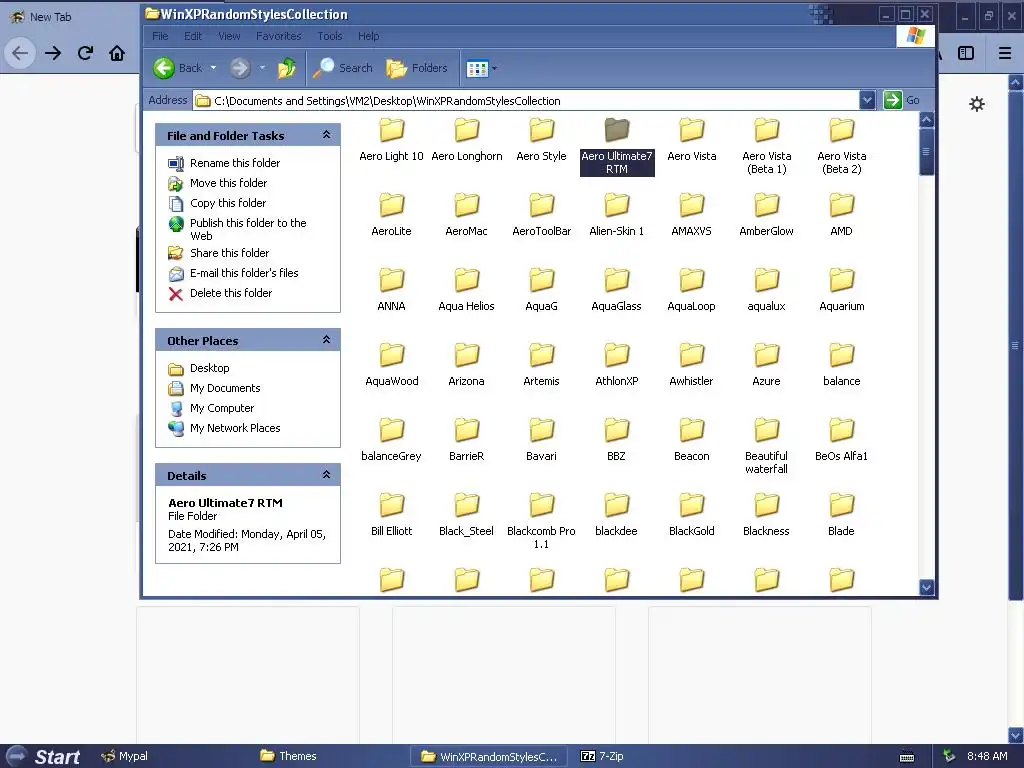Collapse the File and Folder Tasks panel

click(x=327, y=135)
